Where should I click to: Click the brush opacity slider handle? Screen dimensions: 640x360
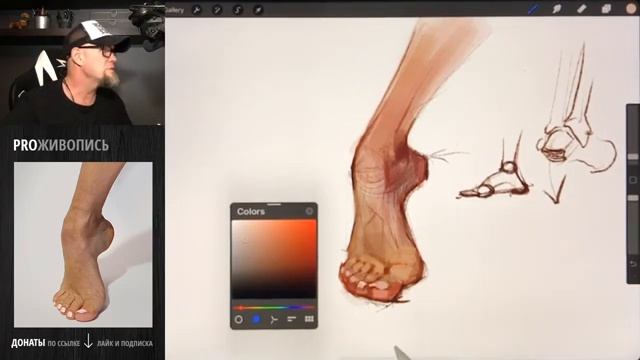(x=633, y=198)
